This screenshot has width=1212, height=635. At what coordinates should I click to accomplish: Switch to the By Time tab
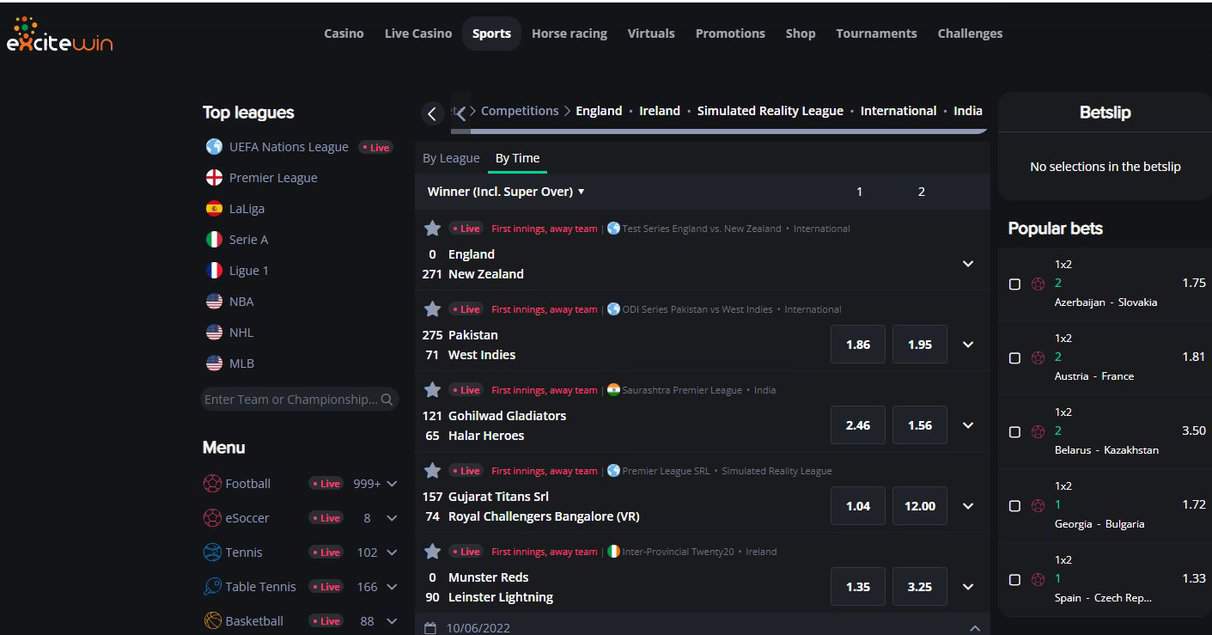click(x=518, y=158)
